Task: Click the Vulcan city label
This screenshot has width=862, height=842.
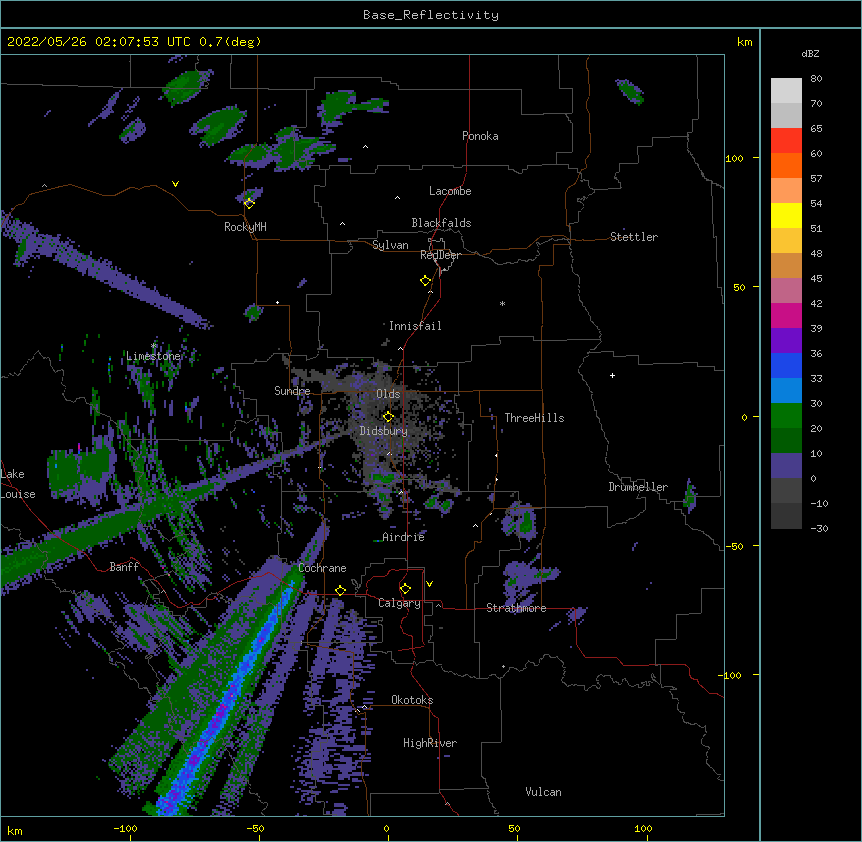Action: [543, 792]
